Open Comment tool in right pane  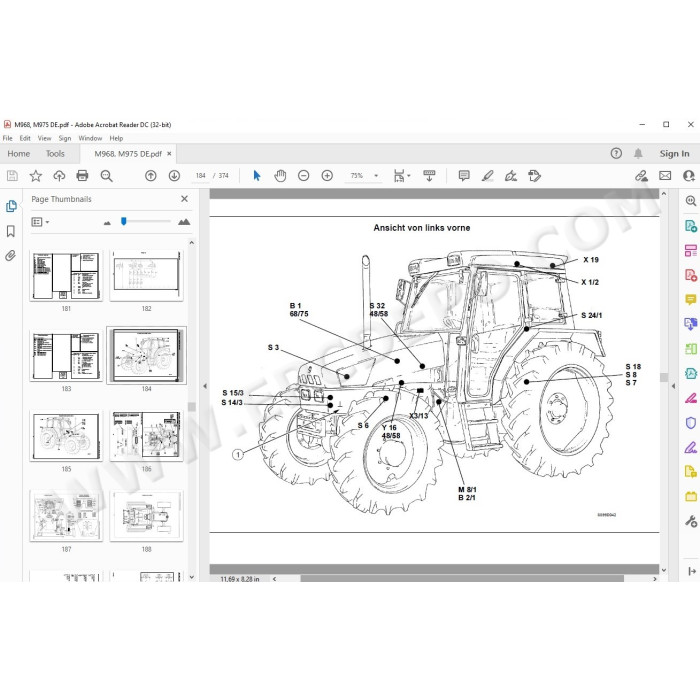click(691, 300)
